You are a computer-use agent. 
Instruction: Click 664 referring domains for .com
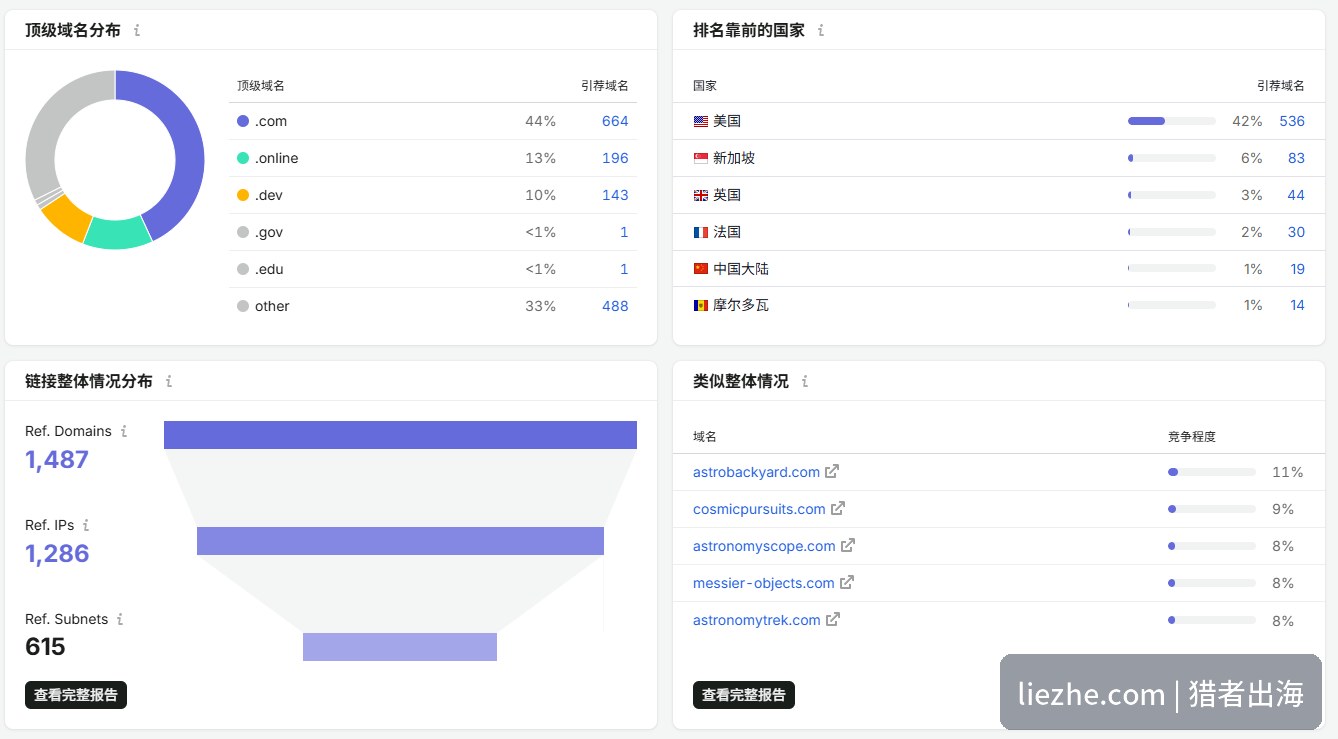pyautogui.click(x=615, y=121)
